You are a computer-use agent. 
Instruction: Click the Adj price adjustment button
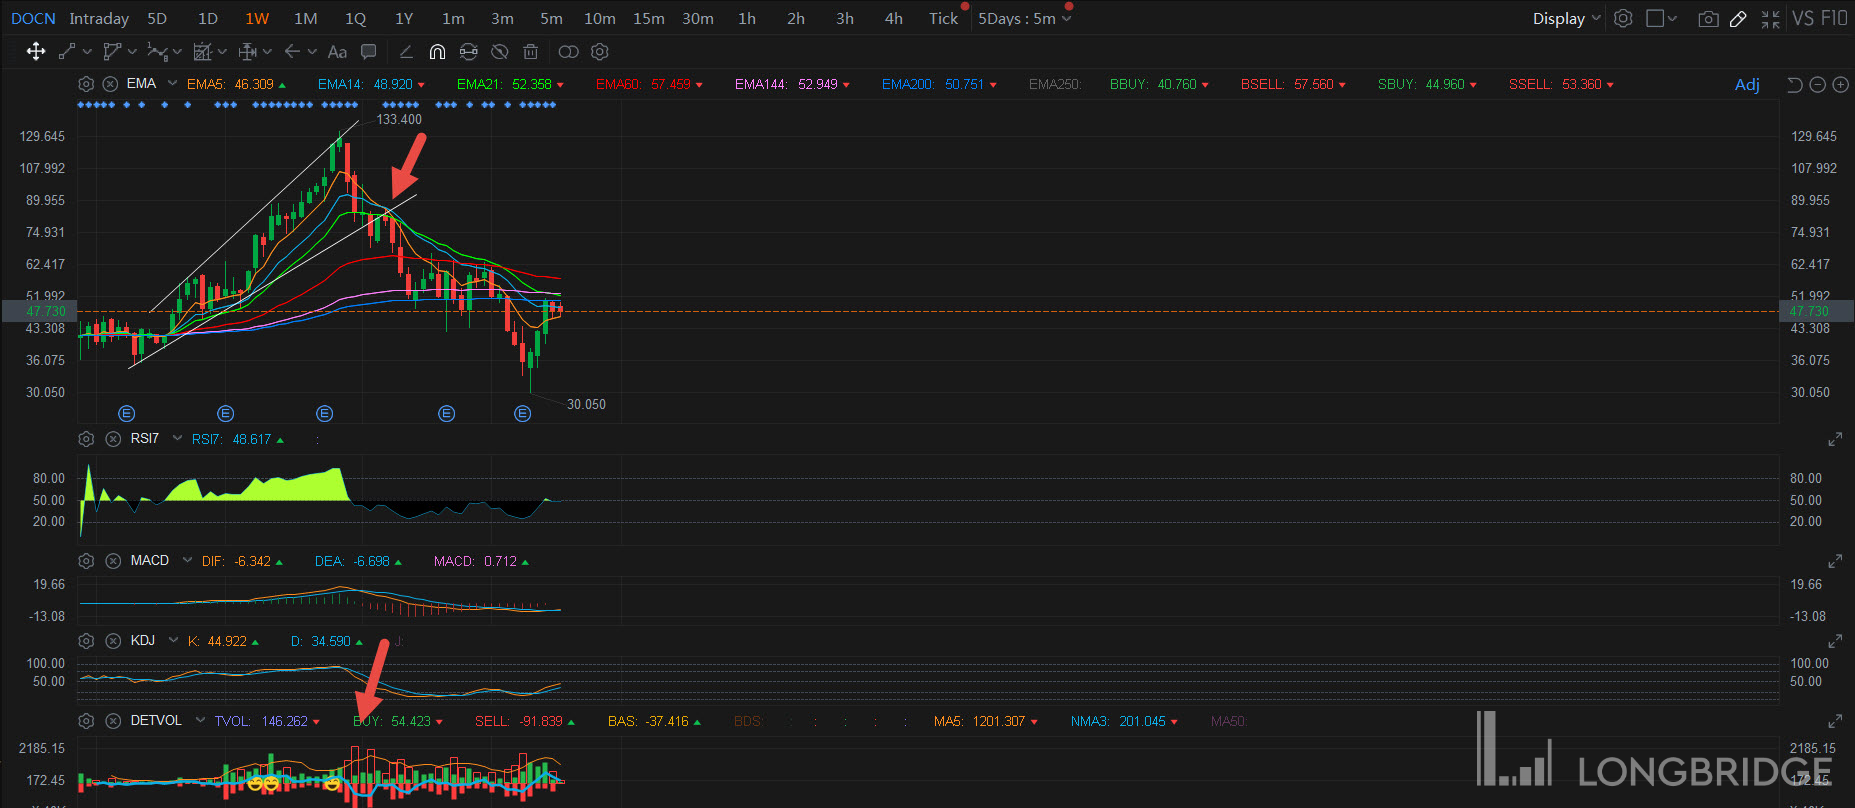(x=1747, y=85)
